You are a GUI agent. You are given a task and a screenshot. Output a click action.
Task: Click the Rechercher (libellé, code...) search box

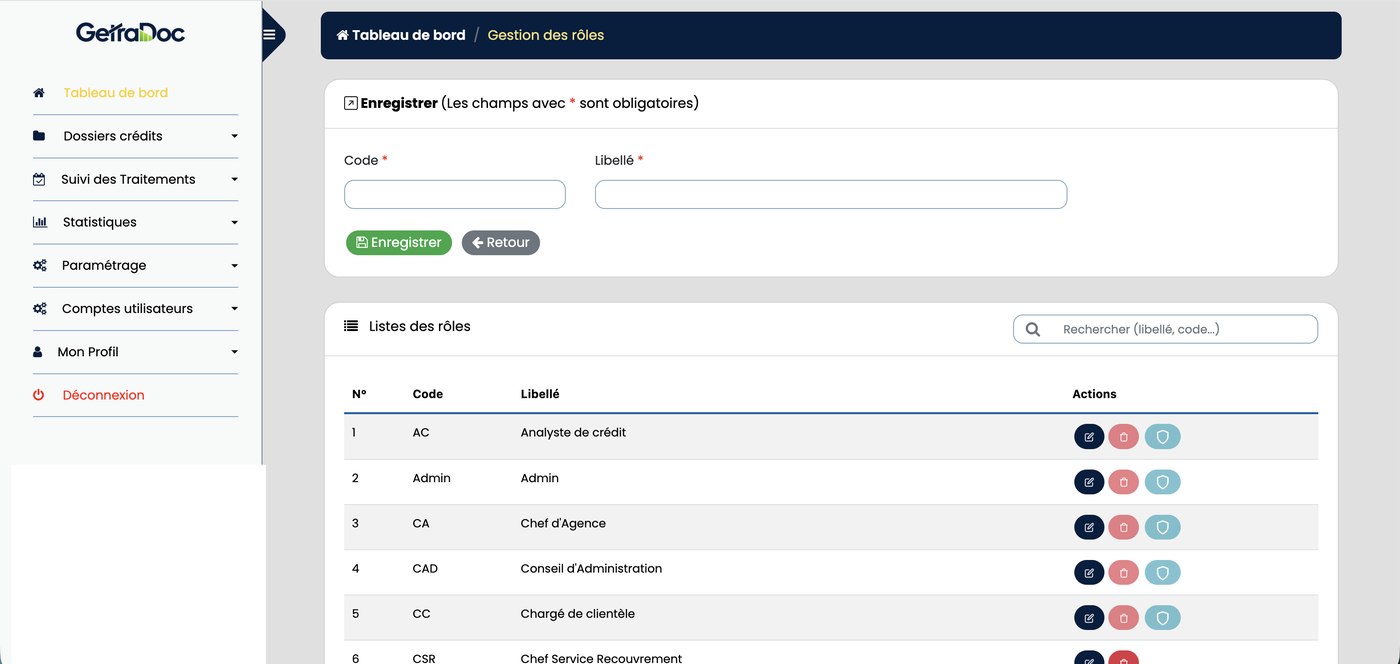point(1166,329)
